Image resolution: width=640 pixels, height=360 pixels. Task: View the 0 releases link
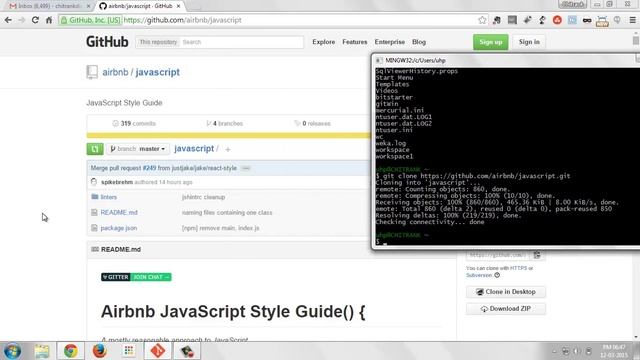312,123
